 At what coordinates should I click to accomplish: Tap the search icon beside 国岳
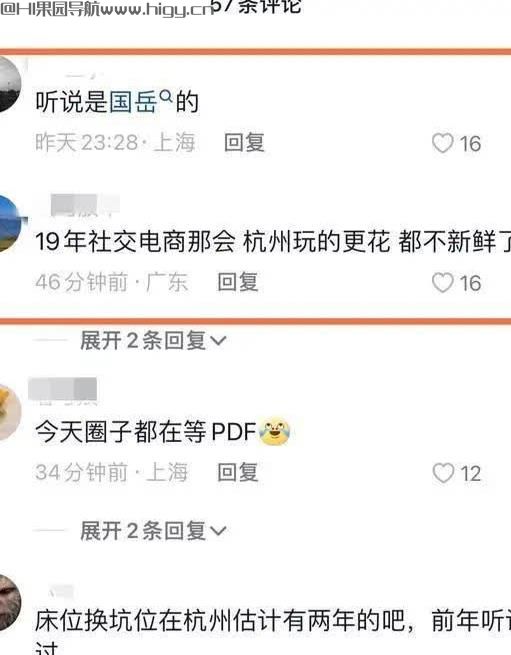pos(166,97)
